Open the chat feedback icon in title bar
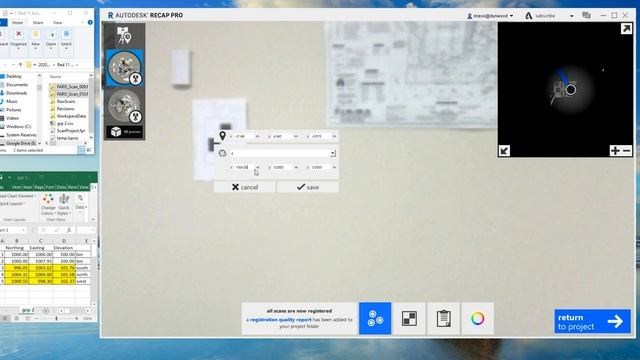 click(587, 16)
